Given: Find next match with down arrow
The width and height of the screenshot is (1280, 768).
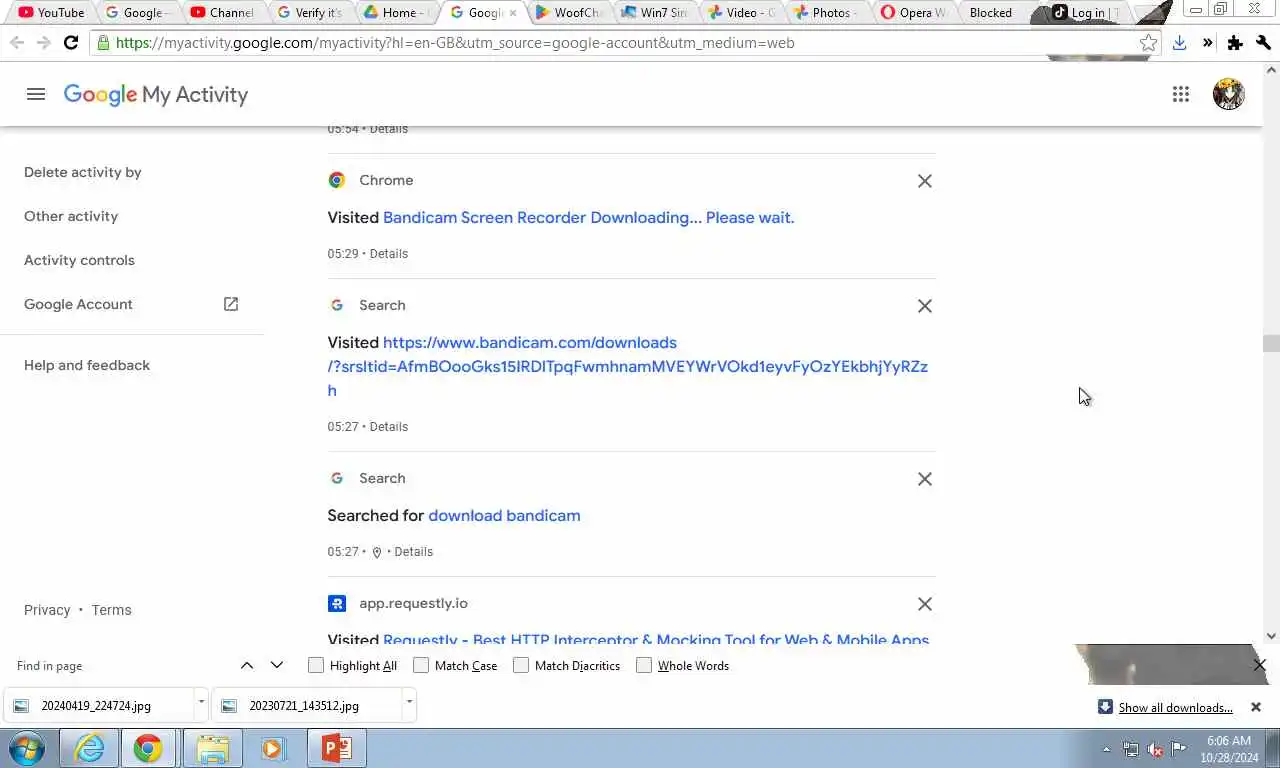Looking at the screenshot, I should (x=277, y=665).
